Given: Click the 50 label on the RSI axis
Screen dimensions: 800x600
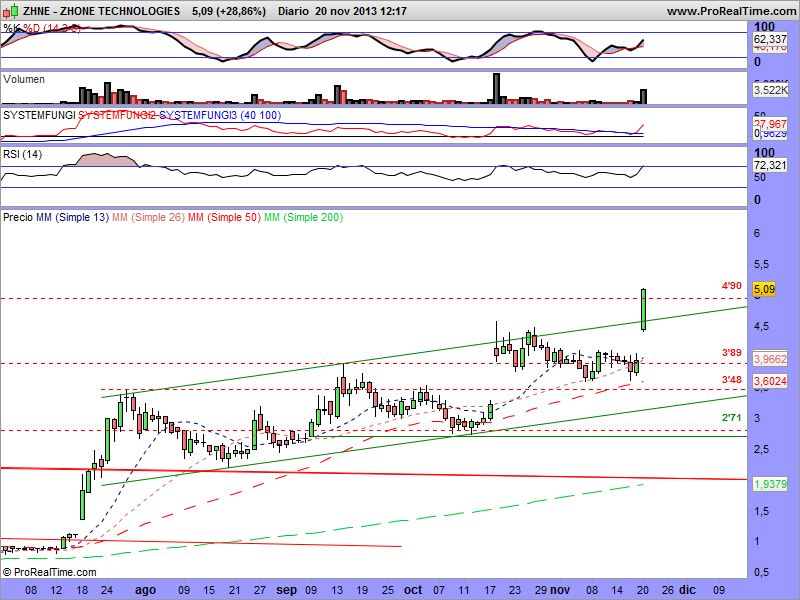Looking at the screenshot, I should [x=760, y=178].
